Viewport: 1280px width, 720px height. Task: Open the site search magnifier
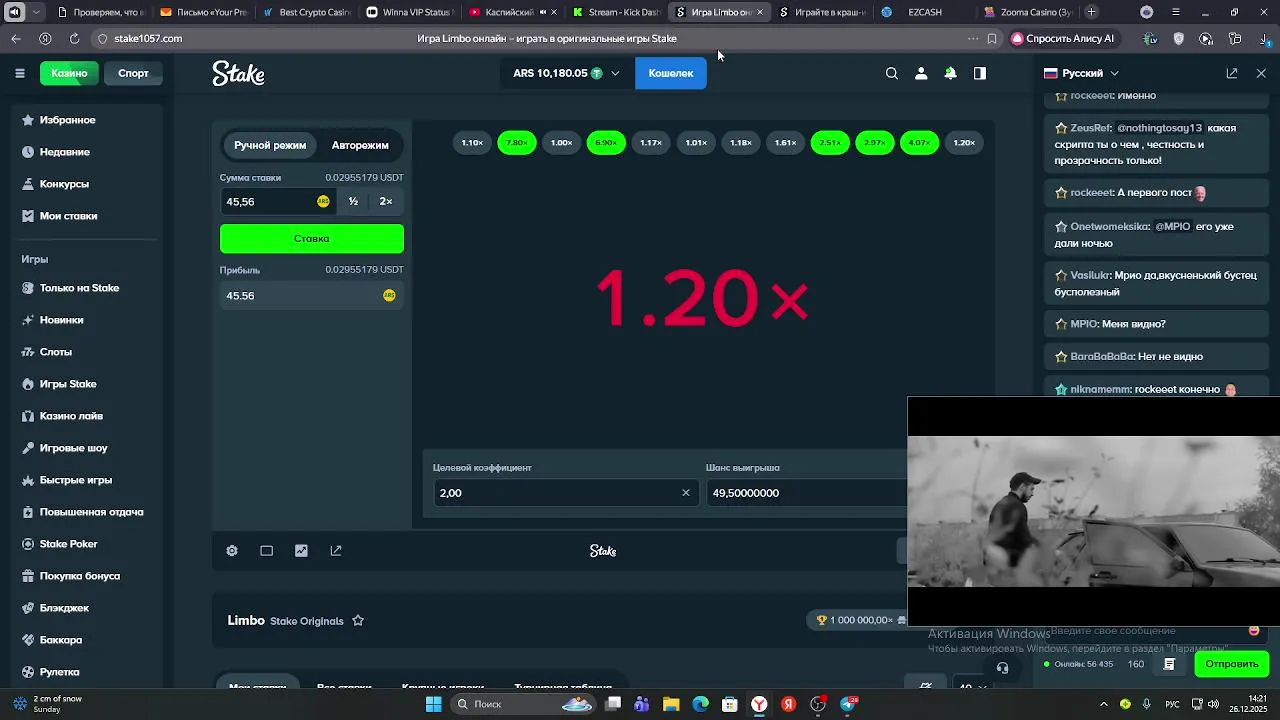(x=892, y=73)
